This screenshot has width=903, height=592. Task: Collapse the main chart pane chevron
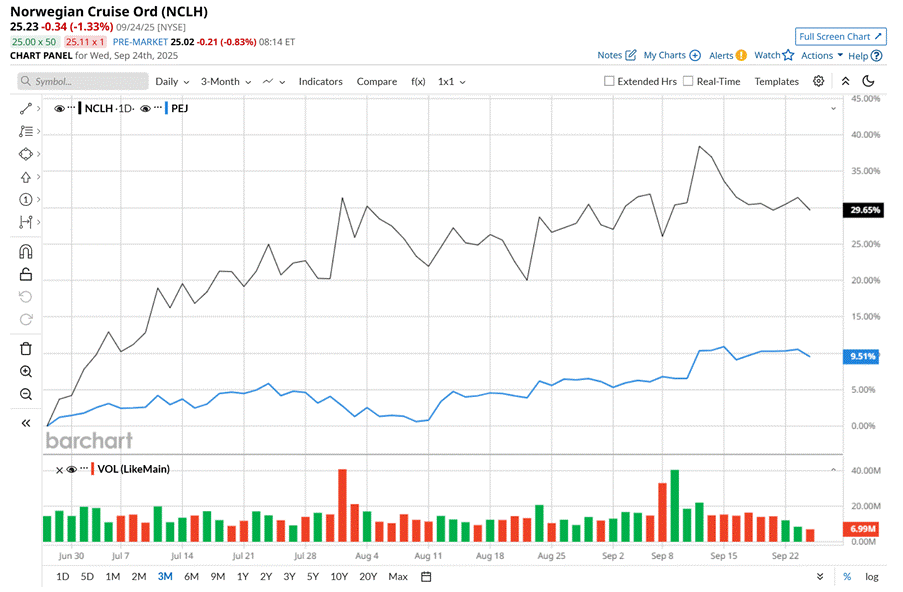pos(833,109)
